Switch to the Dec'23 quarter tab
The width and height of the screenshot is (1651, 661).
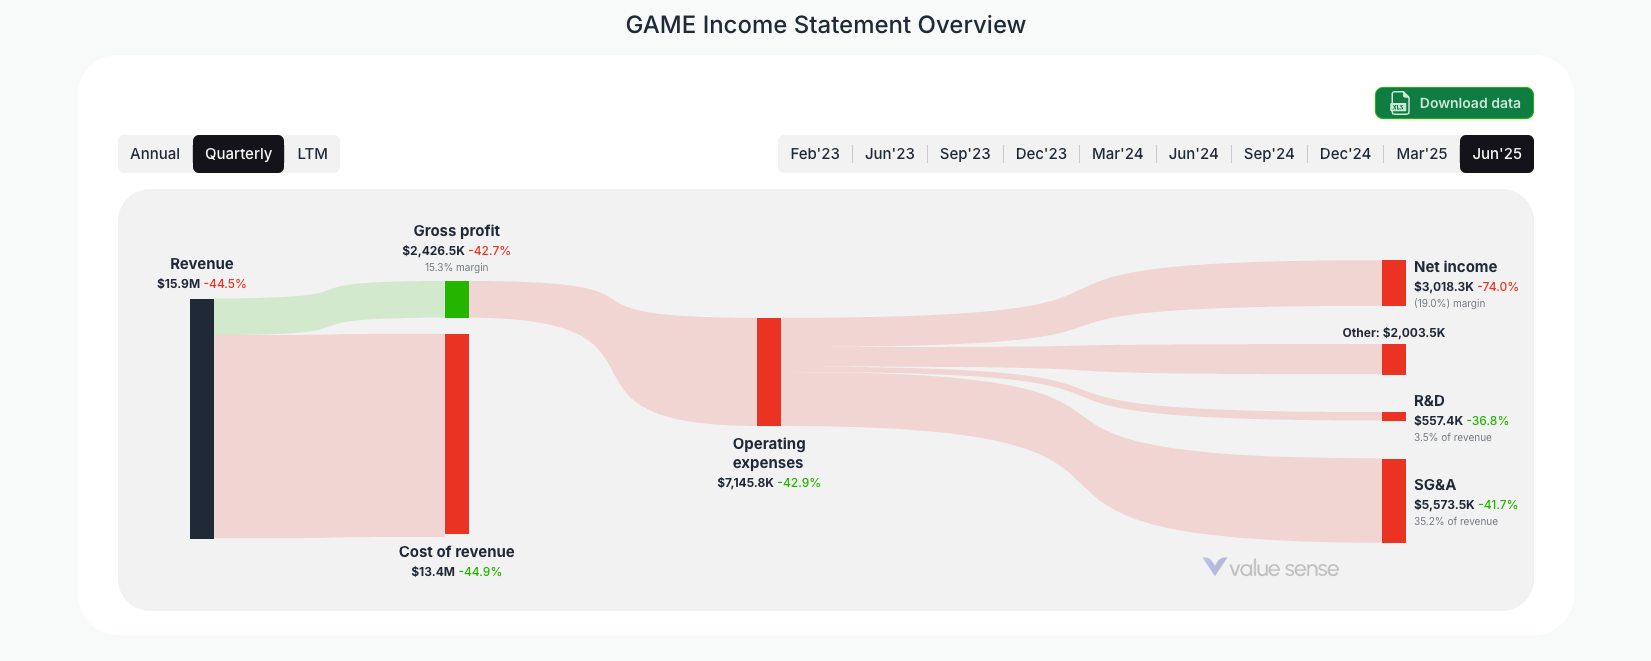(x=1041, y=153)
